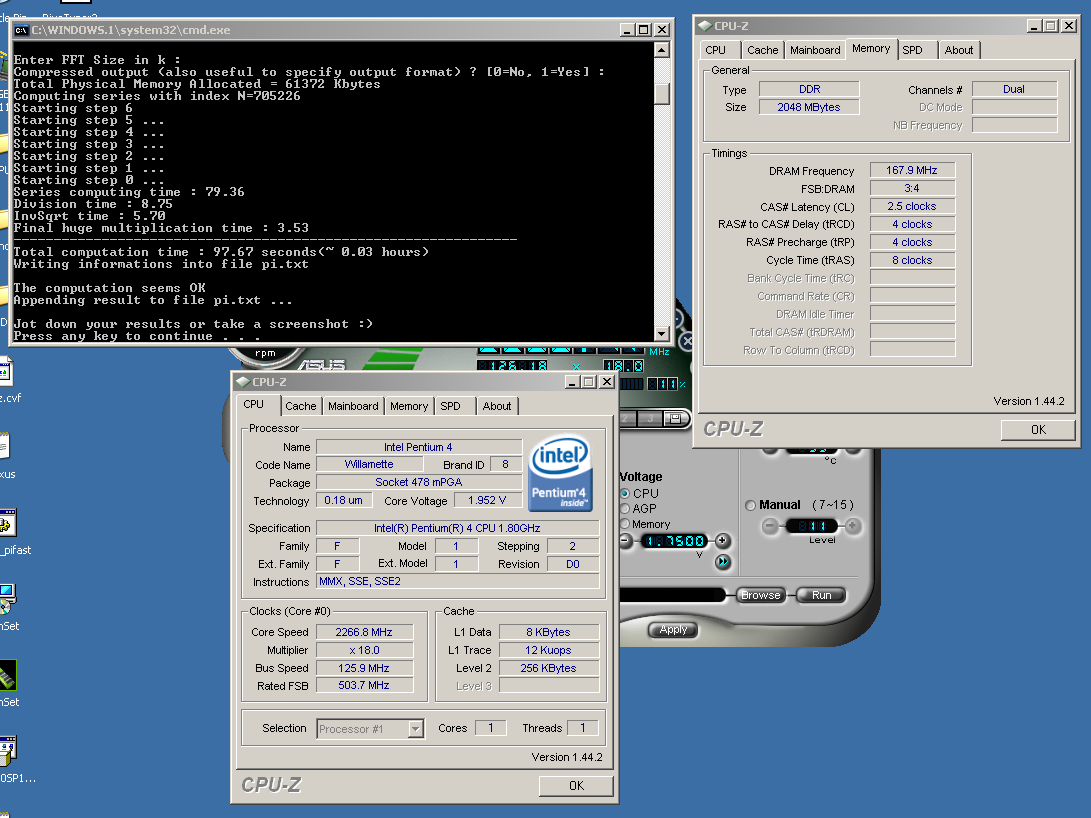The height and width of the screenshot is (818, 1091).
Task: Open the Processor #1 selection dropdown
Action: tap(415, 729)
